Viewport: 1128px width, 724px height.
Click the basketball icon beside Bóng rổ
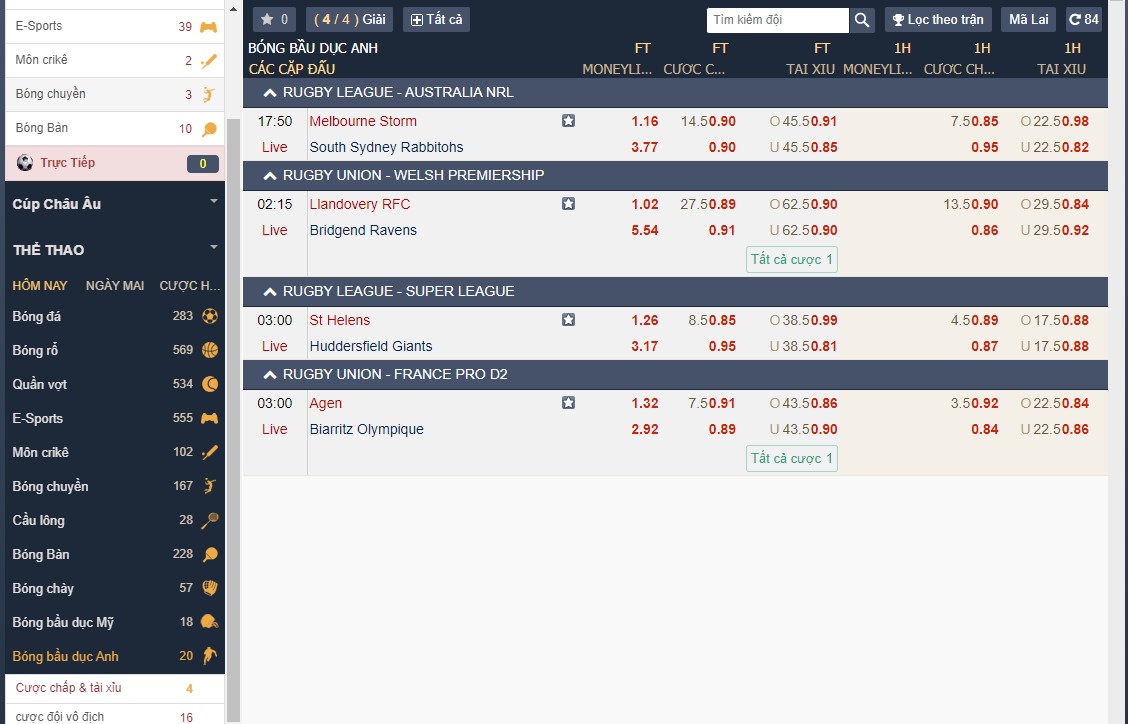point(210,350)
